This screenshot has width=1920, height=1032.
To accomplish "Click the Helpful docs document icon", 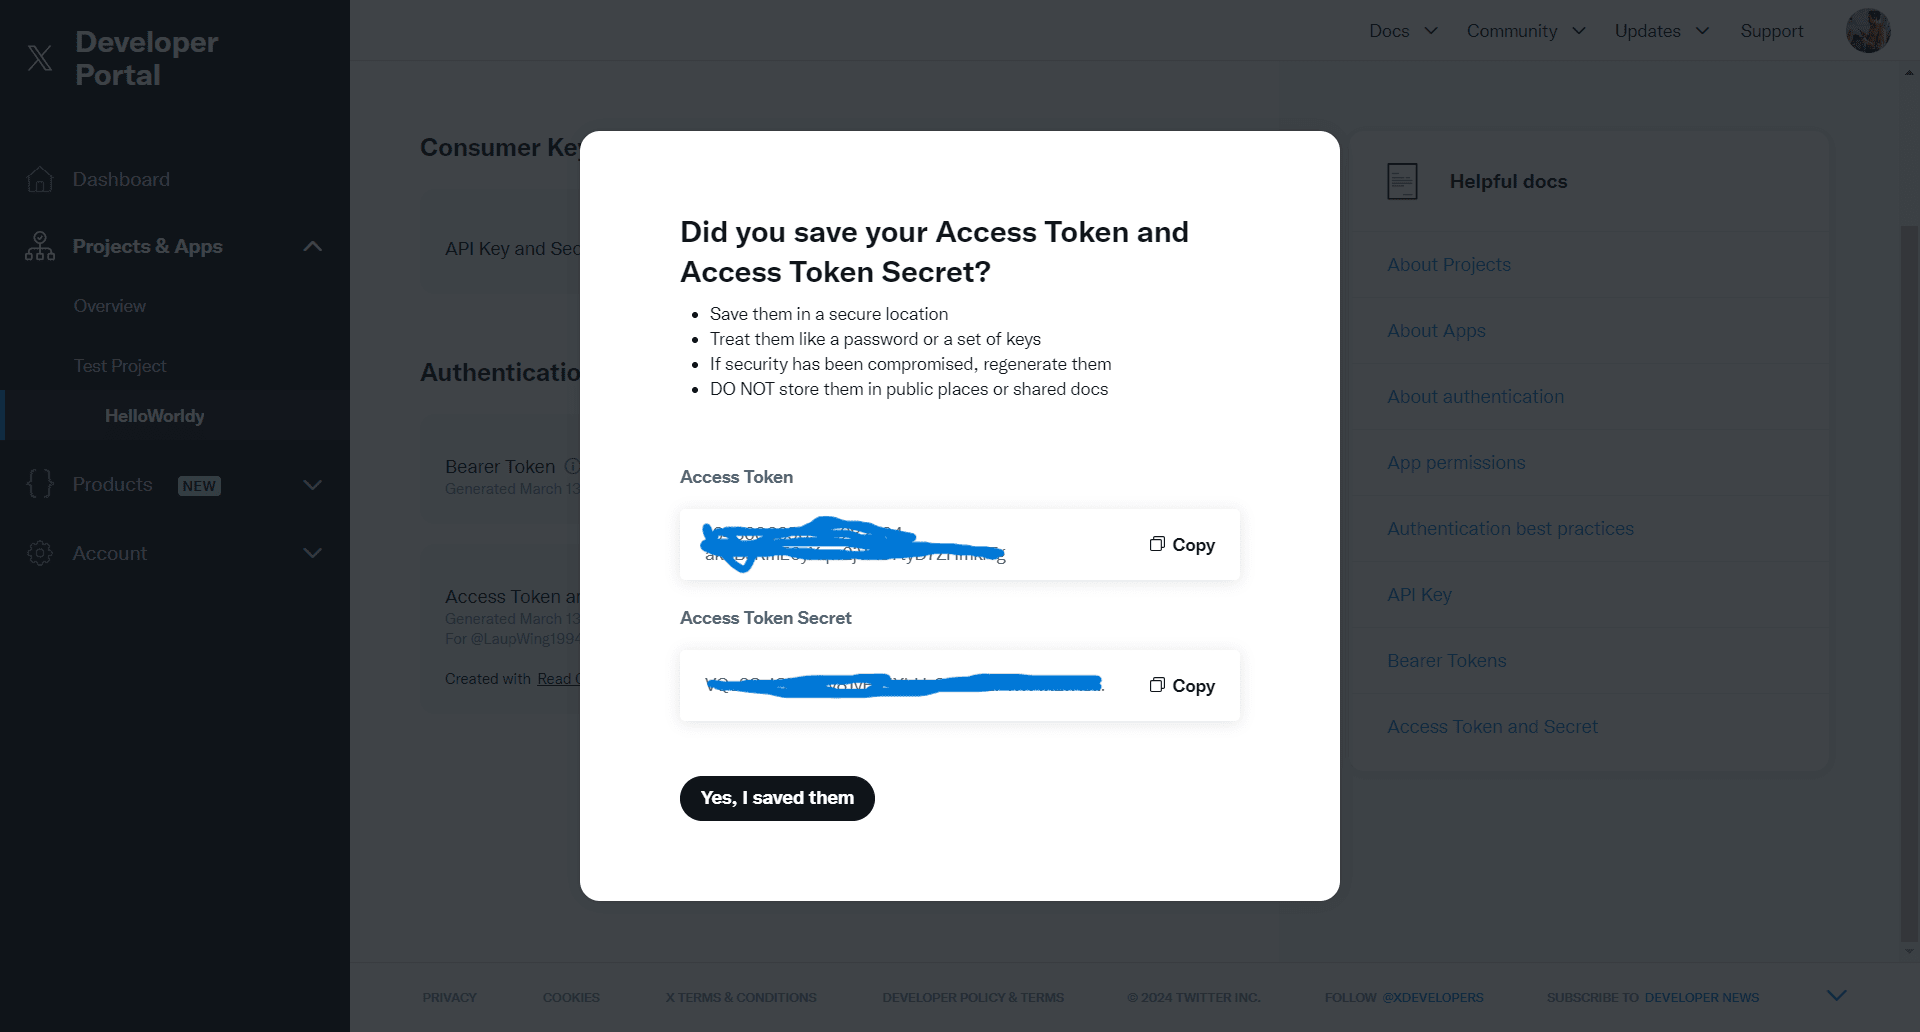I will coord(1402,181).
